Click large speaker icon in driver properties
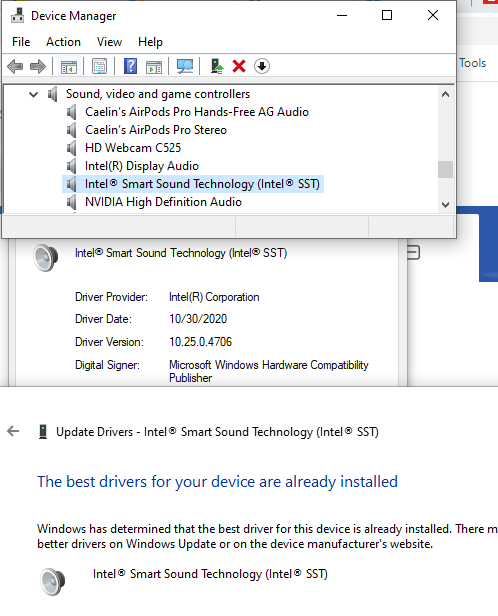Viewport: 498px width, 616px height. (46, 258)
